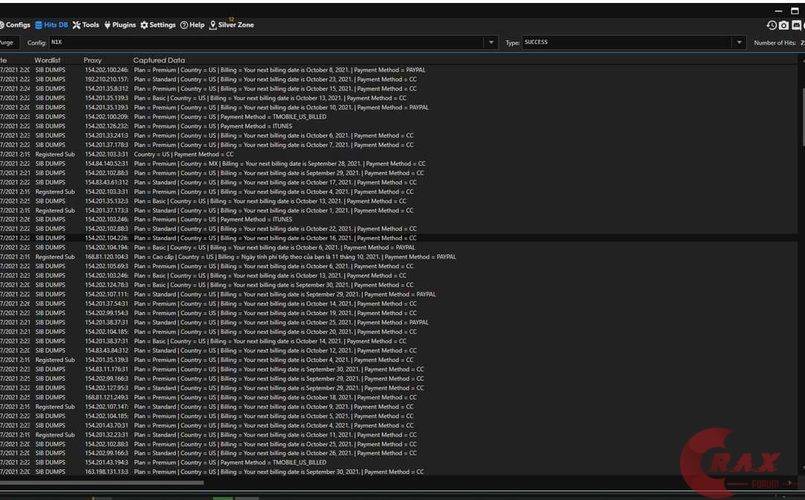Screen dimensions: 805x500
Task: Select the row with billing date October 9, 2021
Action: pos(398,407)
